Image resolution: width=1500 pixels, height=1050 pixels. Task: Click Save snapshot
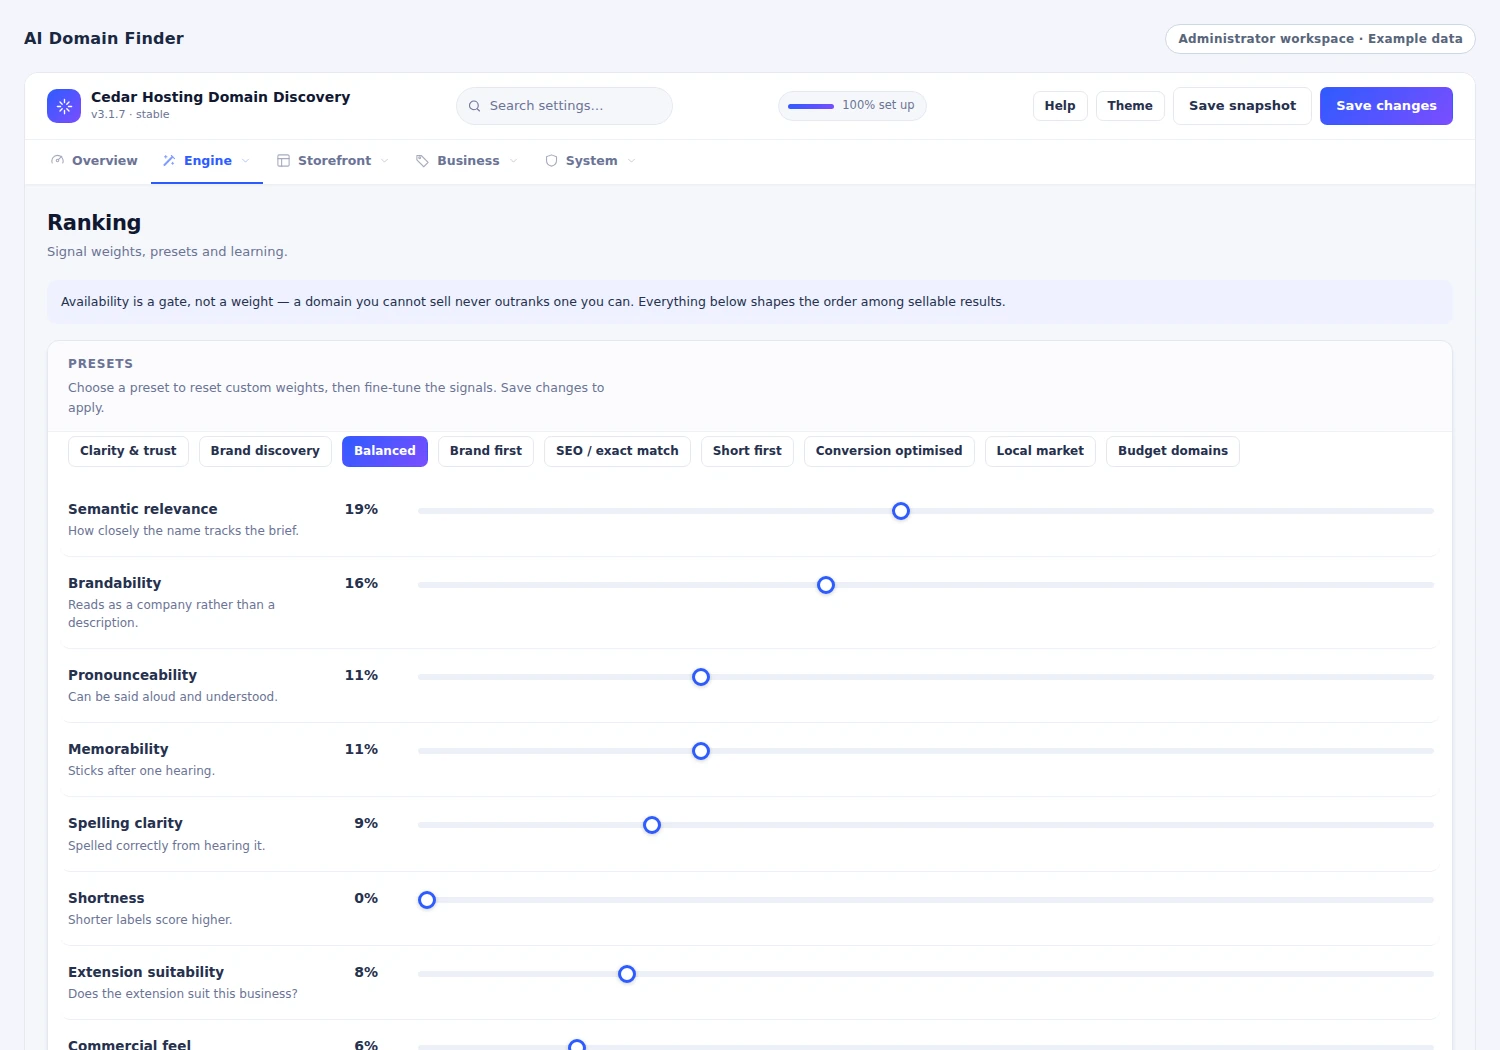point(1242,106)
